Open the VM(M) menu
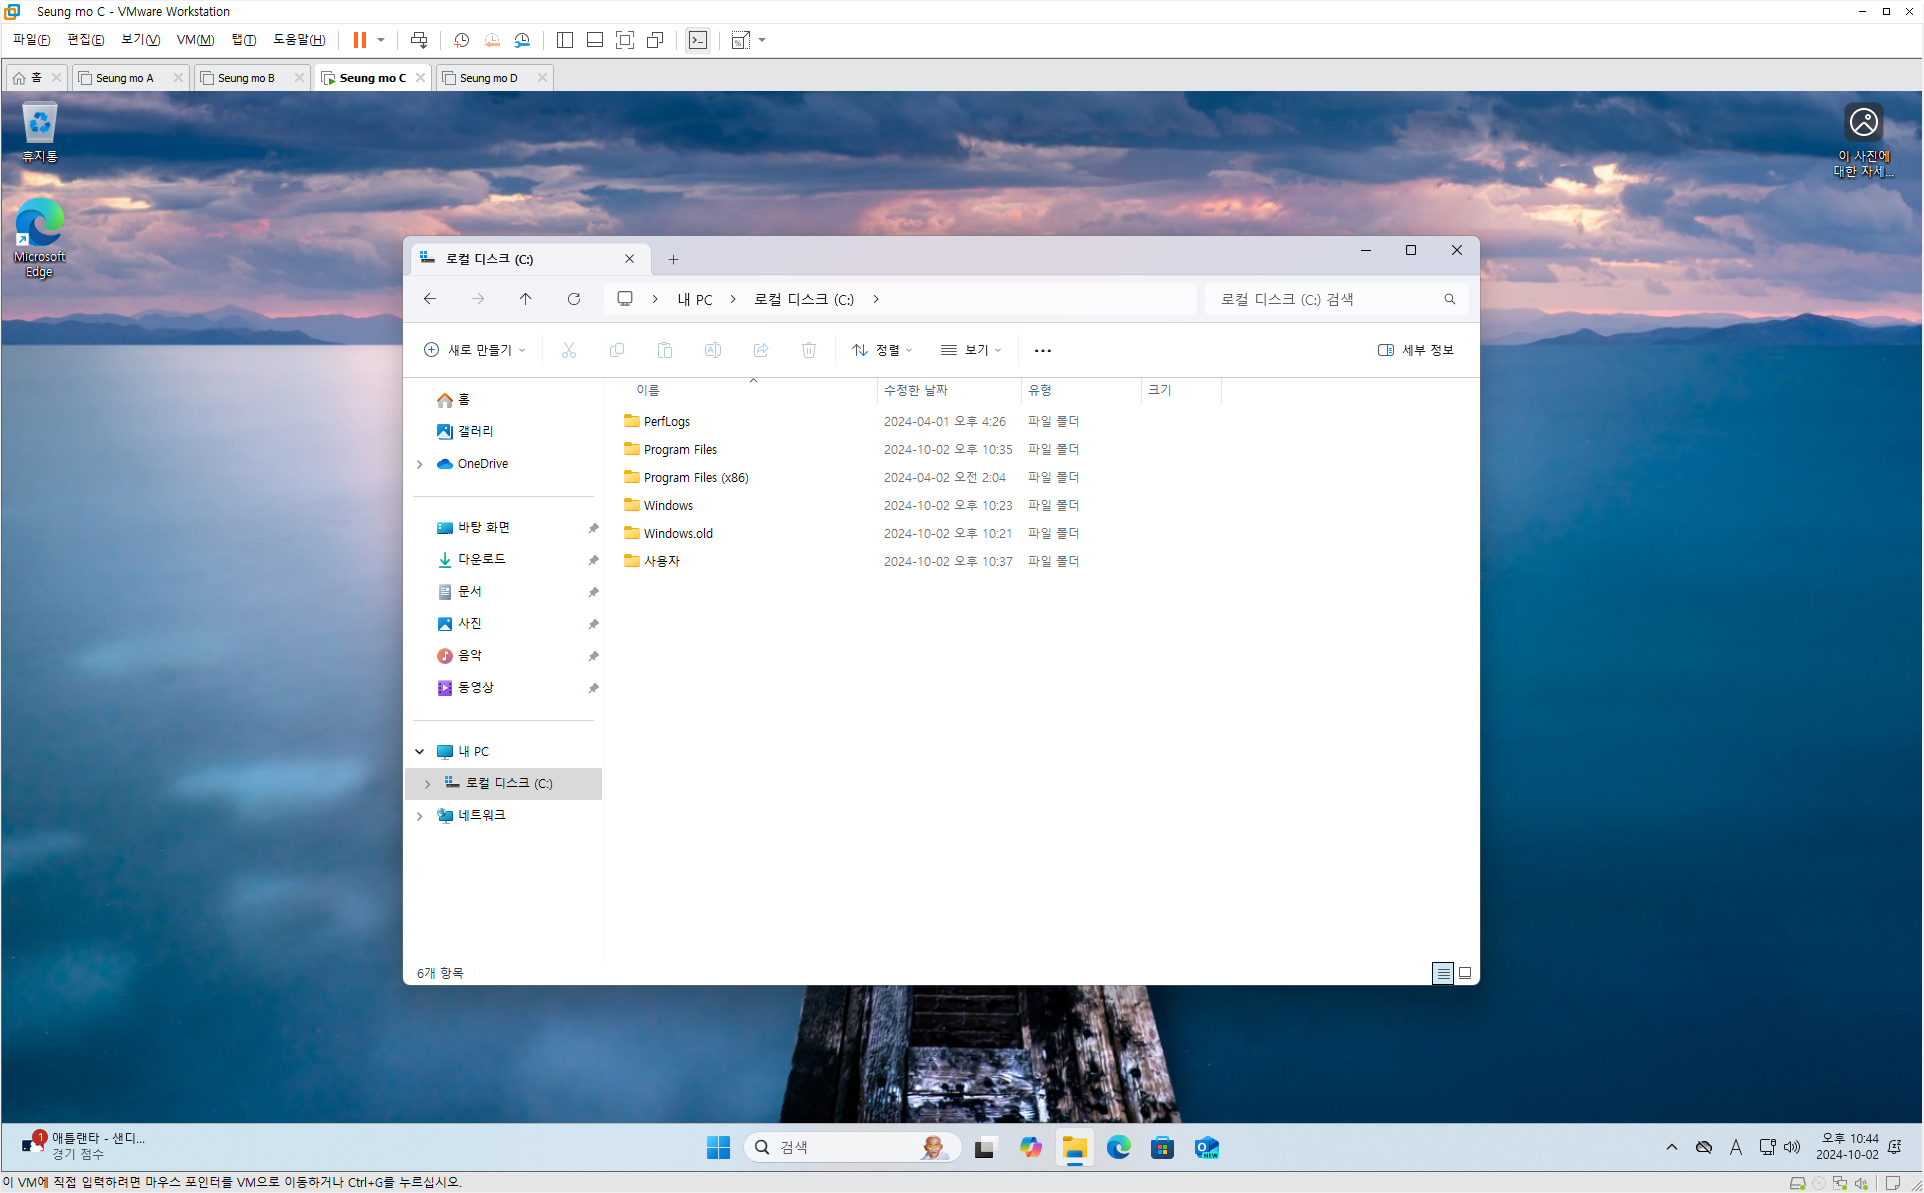Image resolution: width=1924 pixels, height=1193 pixels. [x=195, y=40]
